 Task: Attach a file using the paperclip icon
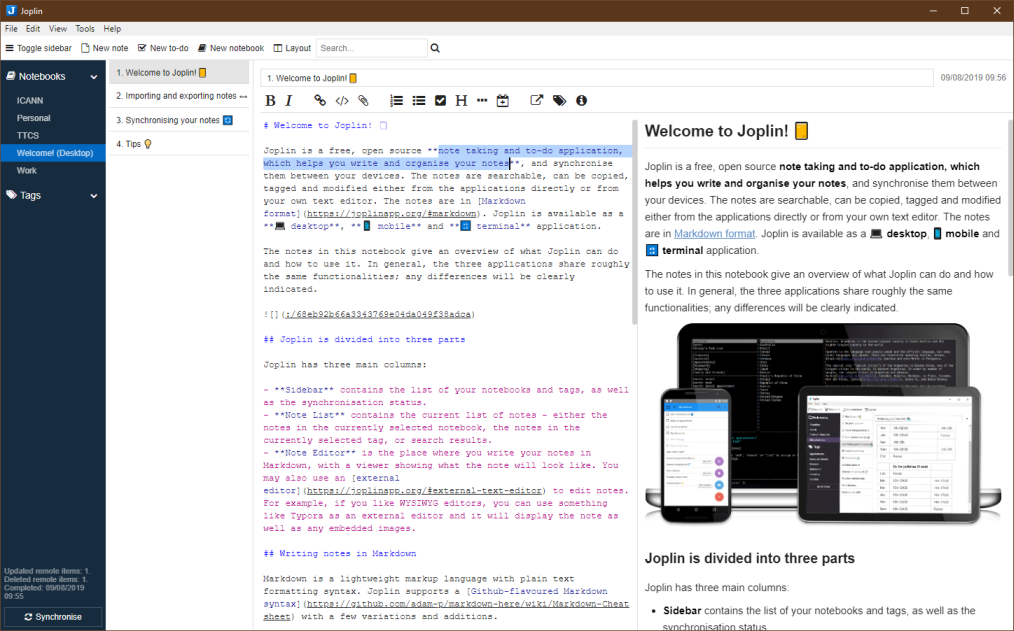click(x=364, y=100)
